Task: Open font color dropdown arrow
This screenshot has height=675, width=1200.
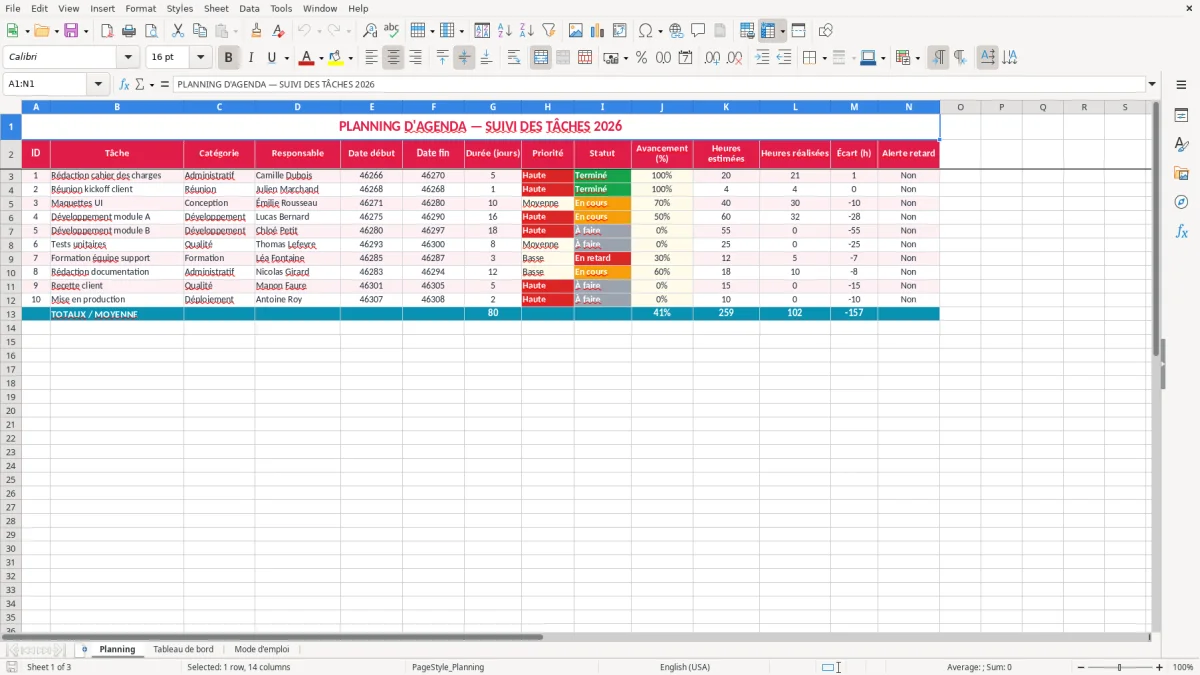Action: 321,58
